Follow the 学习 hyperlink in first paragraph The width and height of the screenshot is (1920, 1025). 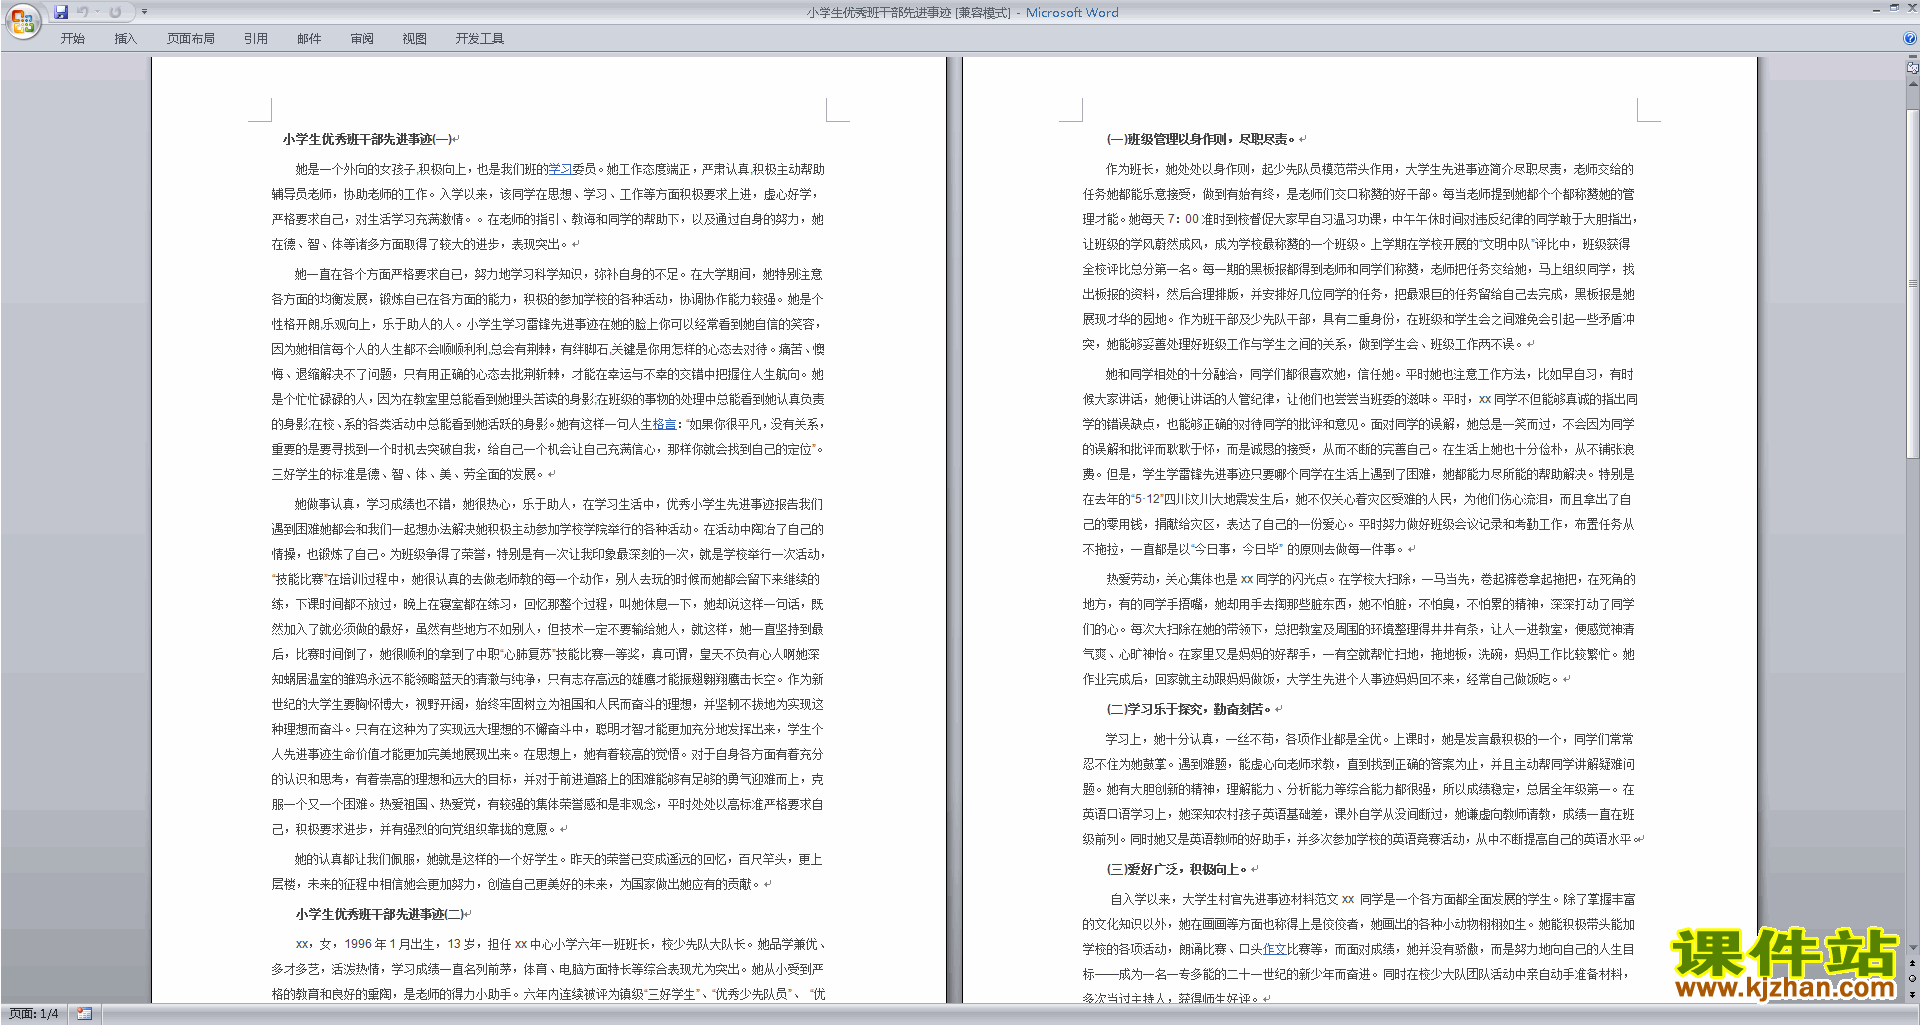[x=560, y=169]
